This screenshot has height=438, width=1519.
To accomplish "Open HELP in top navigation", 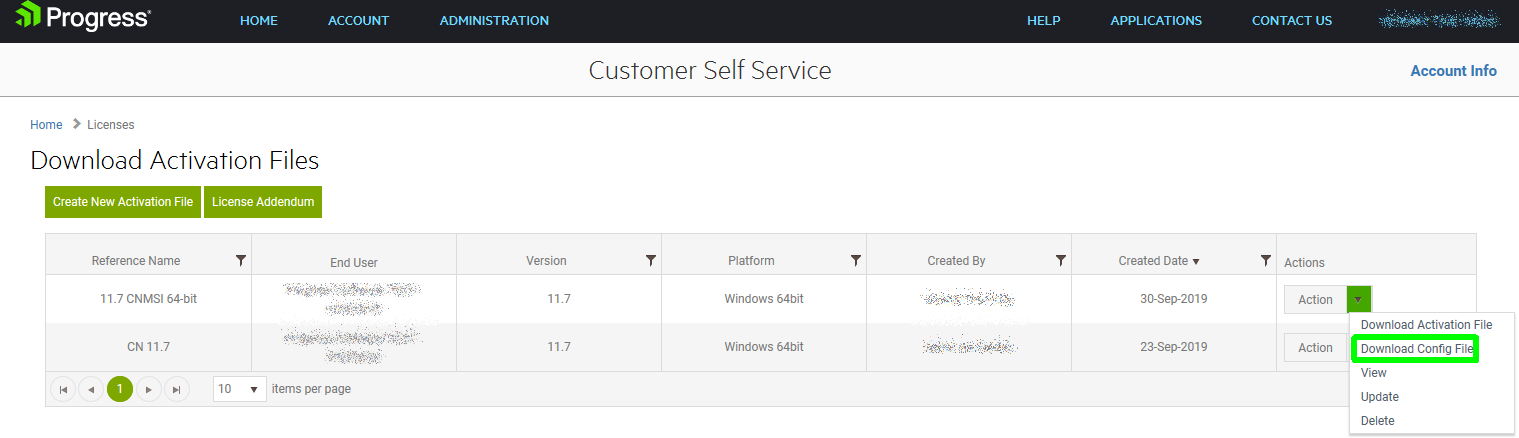I will coord(1044,20).
